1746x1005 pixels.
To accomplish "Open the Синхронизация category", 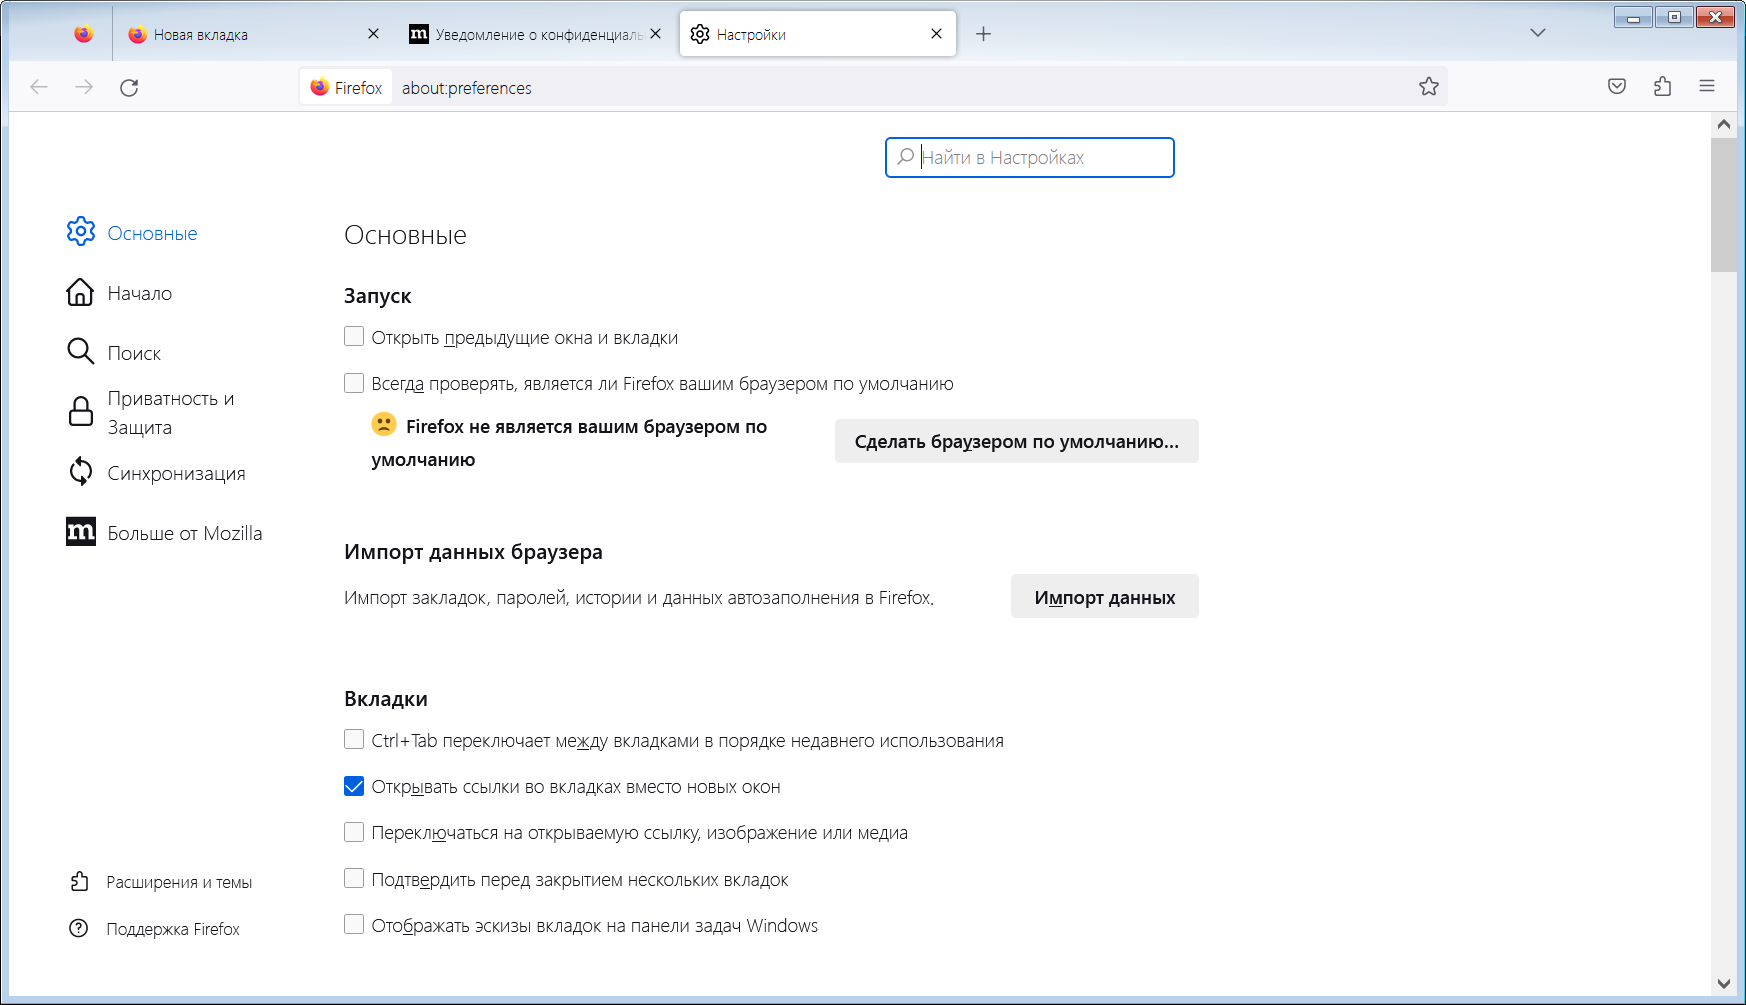I will pos(156,473).
